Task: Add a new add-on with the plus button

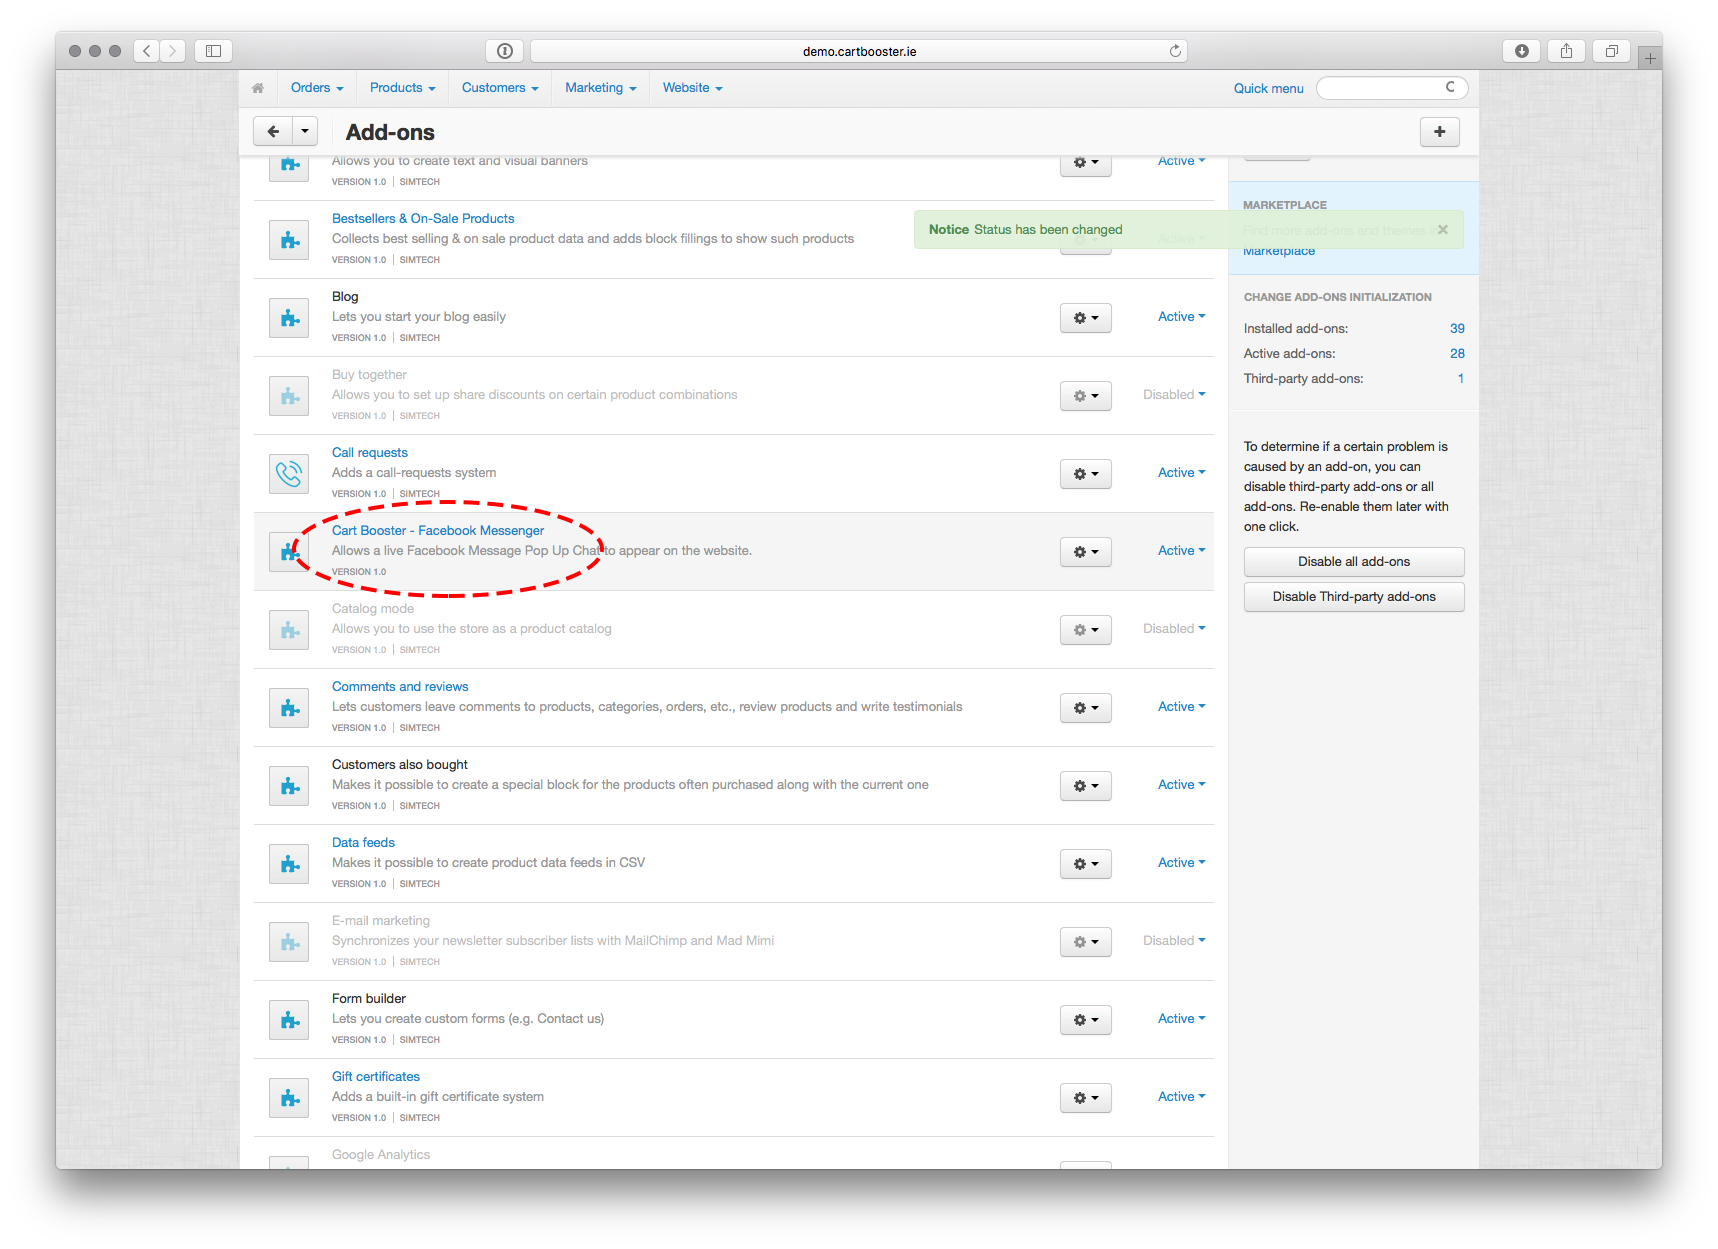Action: (1439, 131)
